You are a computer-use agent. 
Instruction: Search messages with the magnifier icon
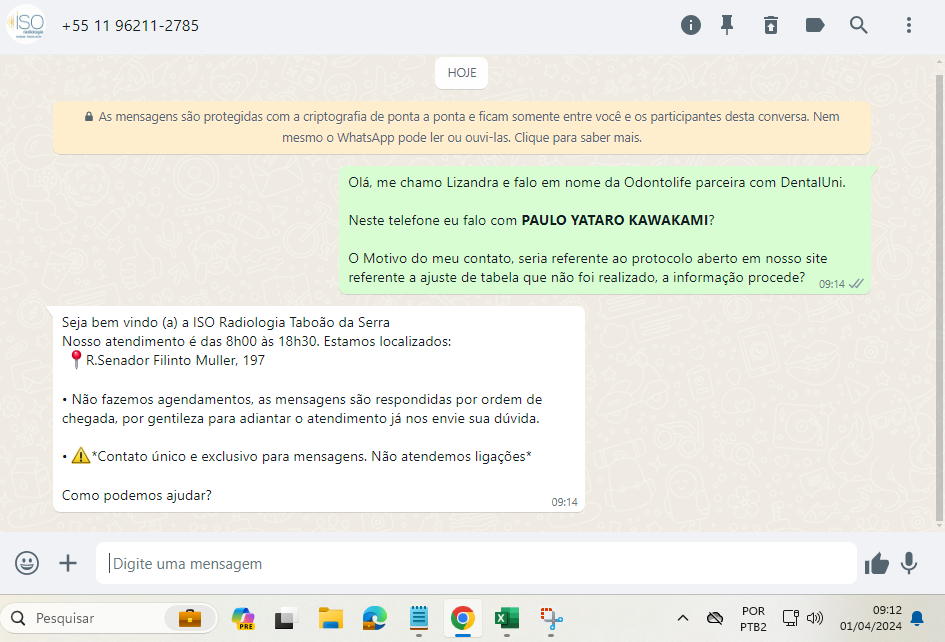click(859, 25)
